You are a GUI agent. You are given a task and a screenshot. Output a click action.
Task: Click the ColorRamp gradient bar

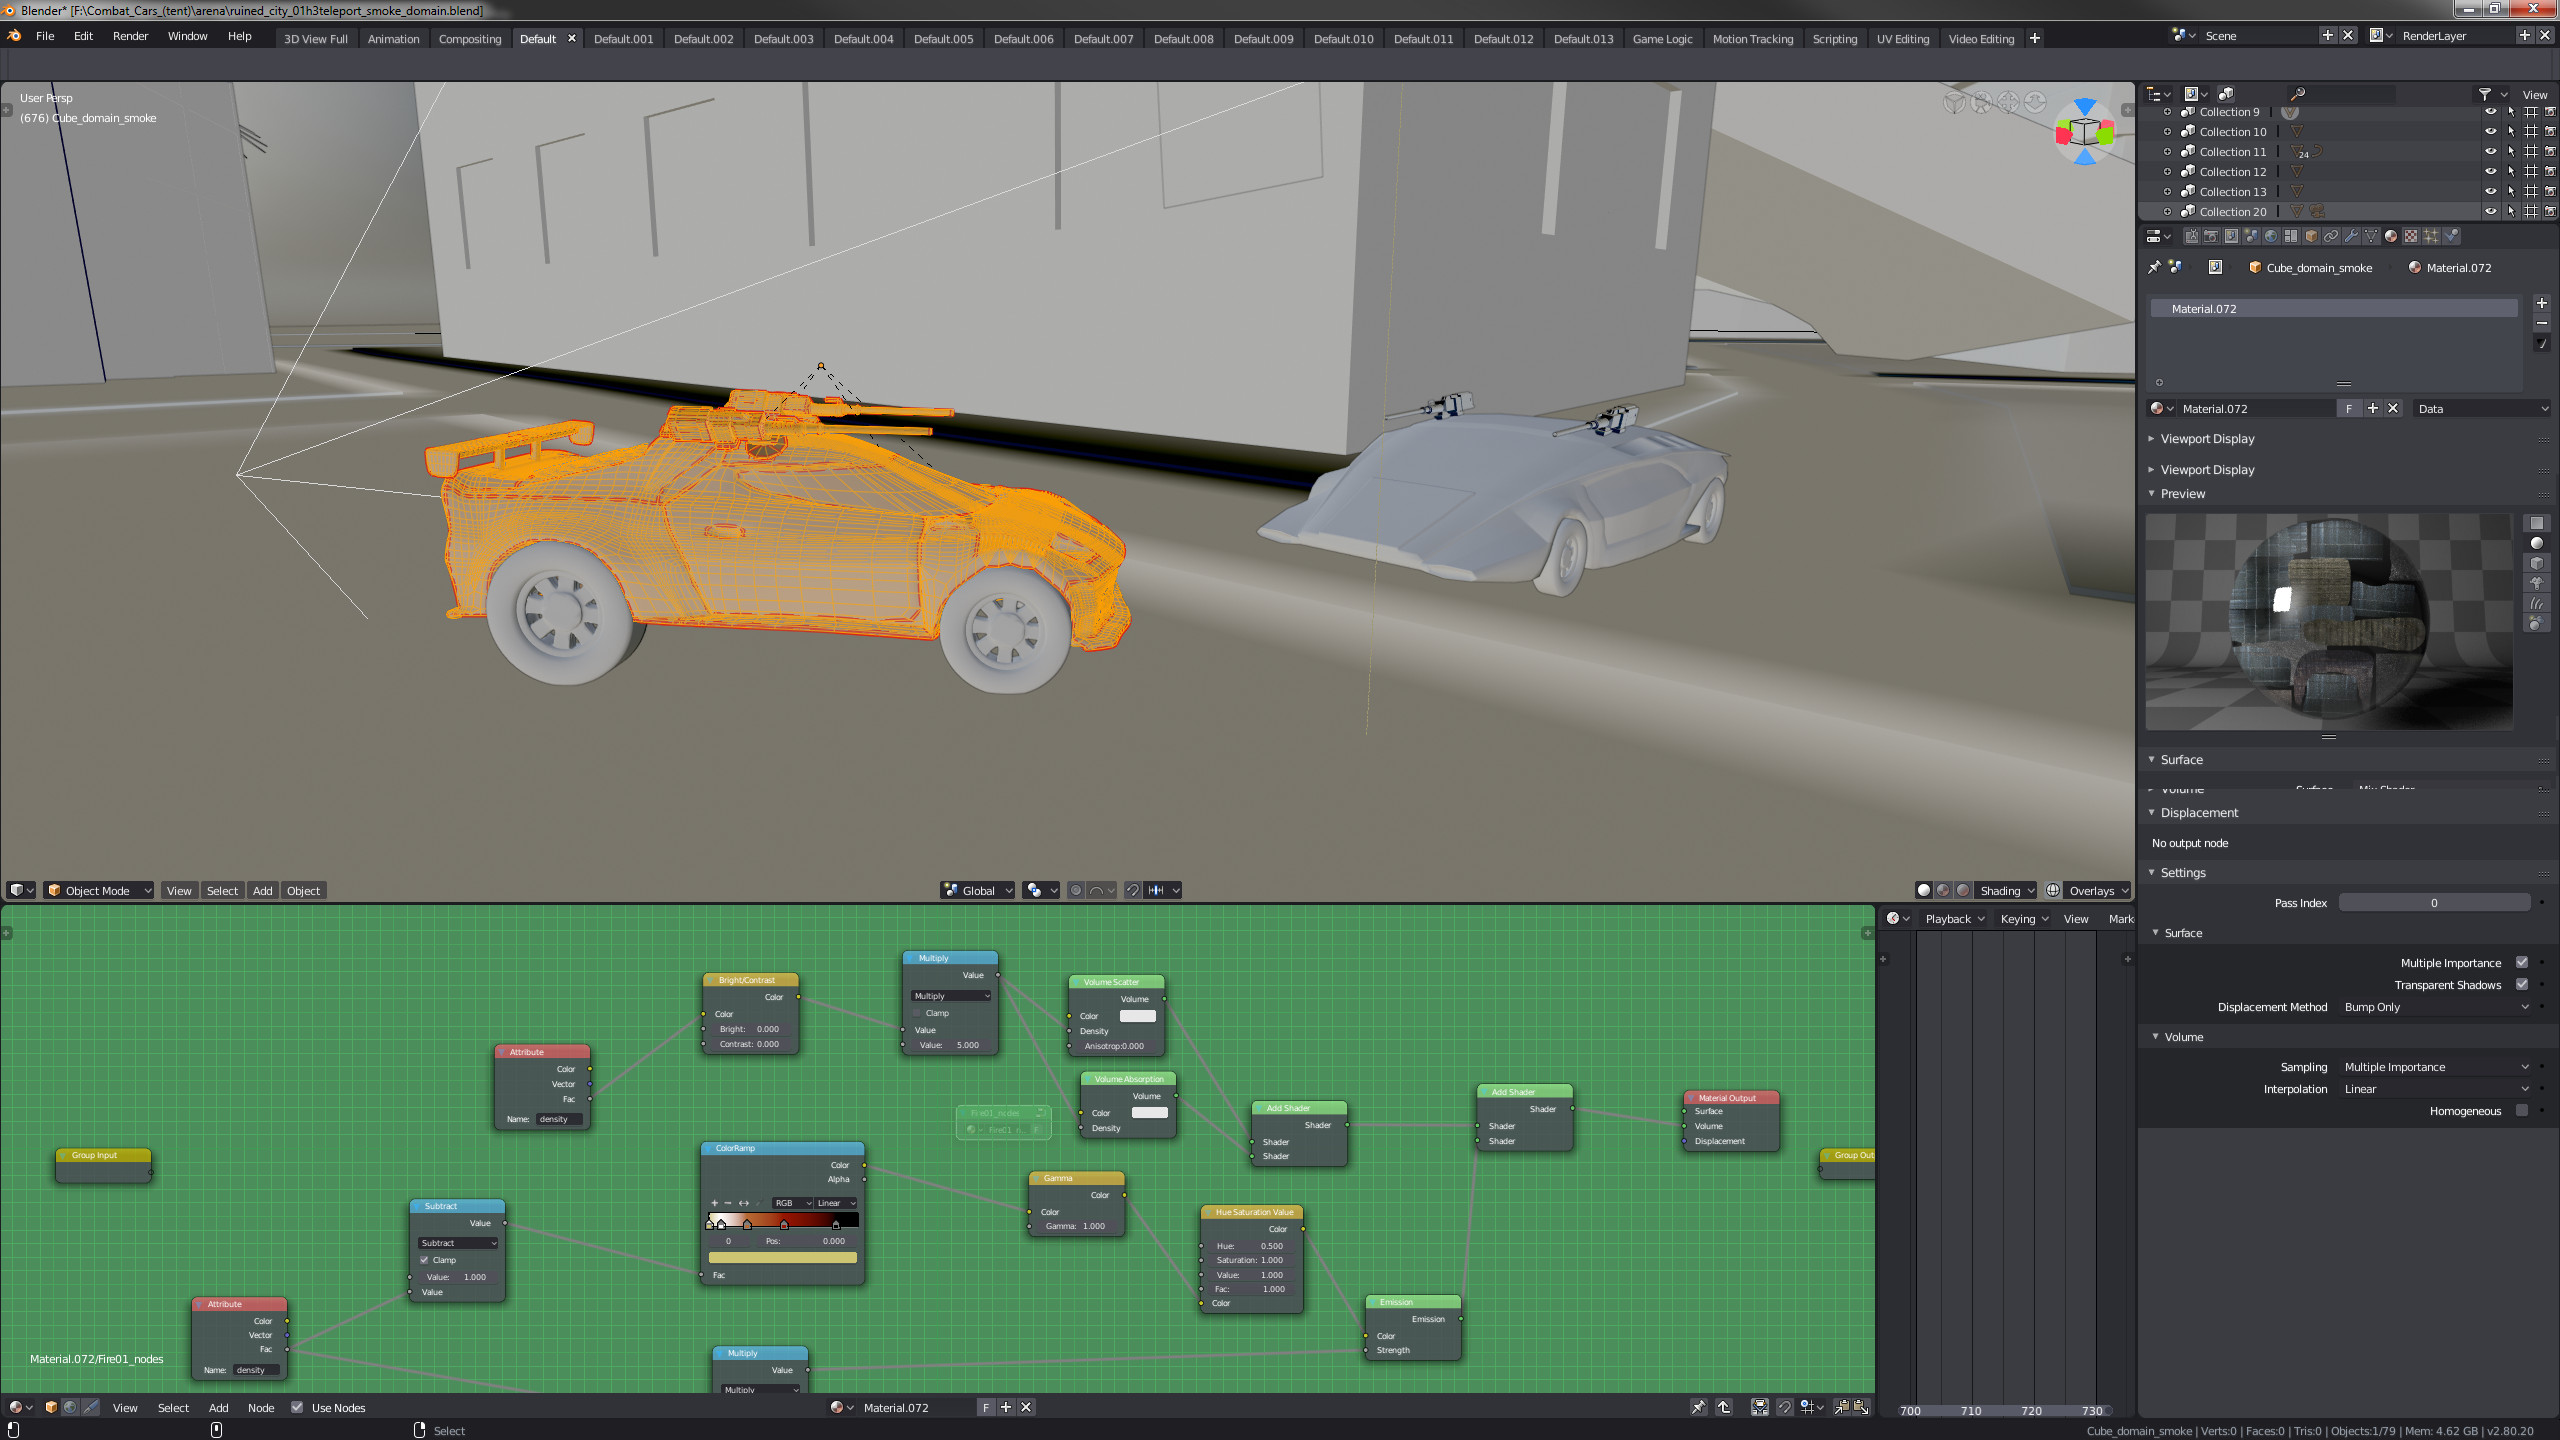pos(783,1220)
